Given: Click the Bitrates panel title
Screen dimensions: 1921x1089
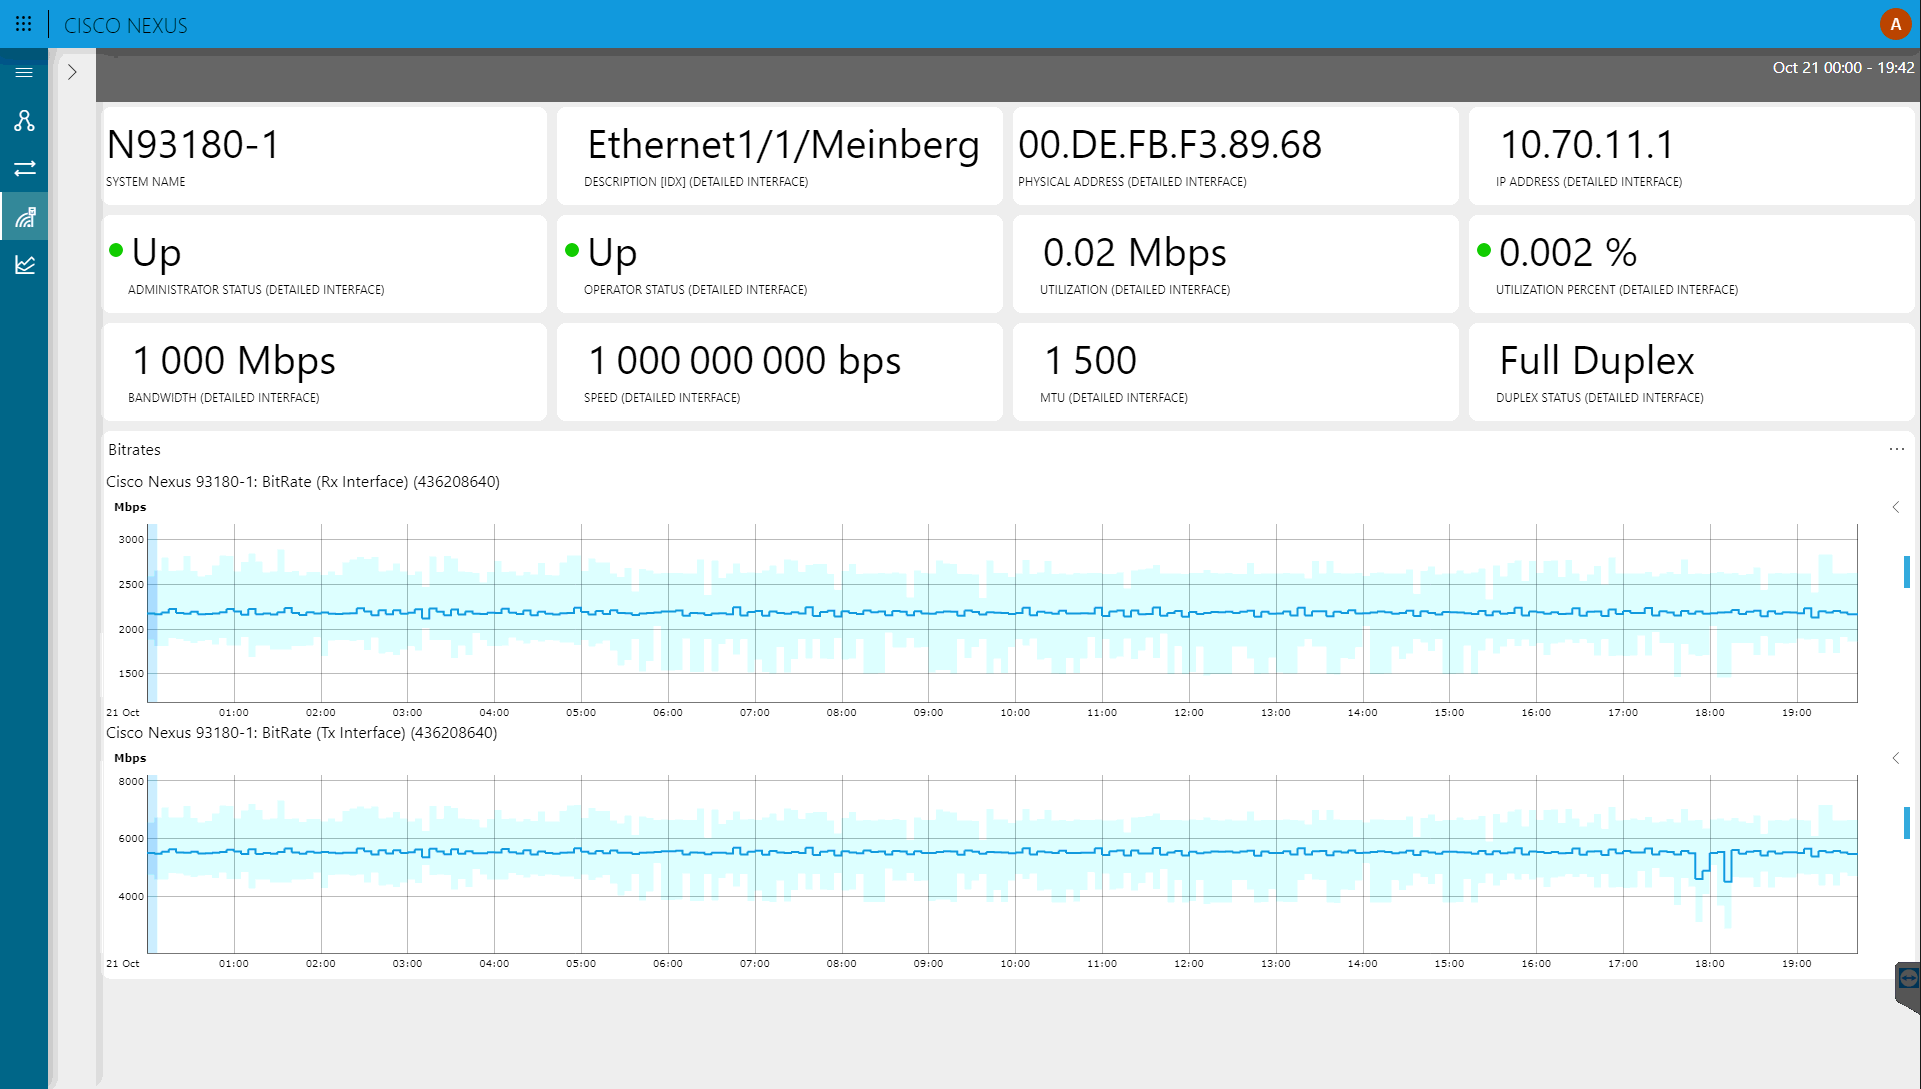Looking at the screenshot, I should (x=134, y=450).
